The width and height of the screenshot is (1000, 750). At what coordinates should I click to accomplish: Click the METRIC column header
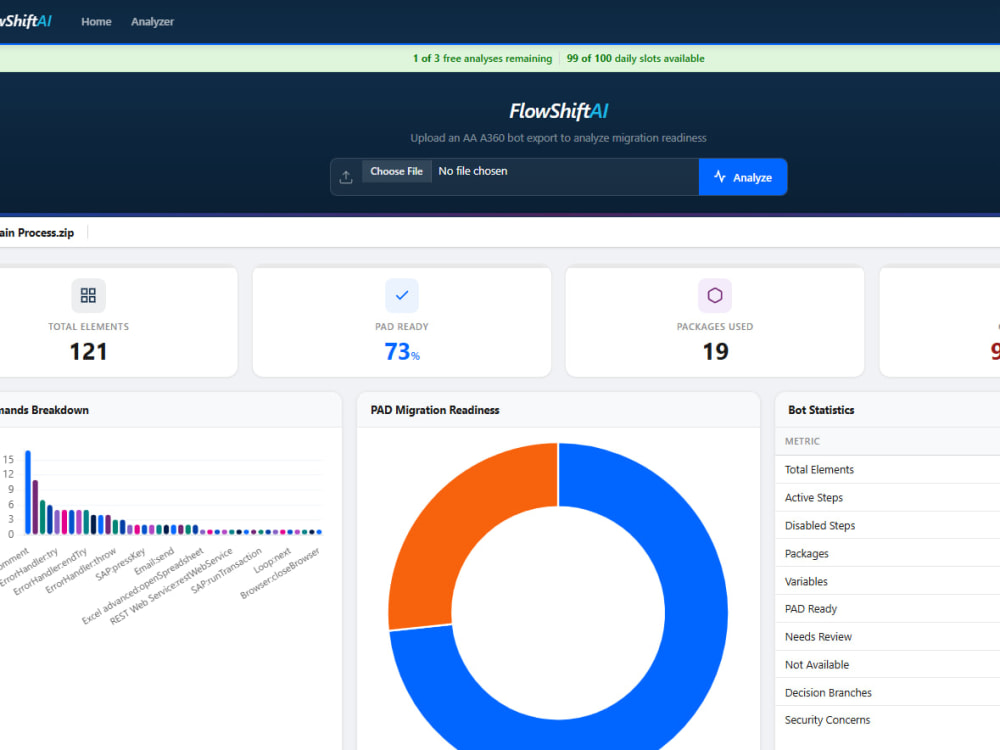click(x=802, y=441)
